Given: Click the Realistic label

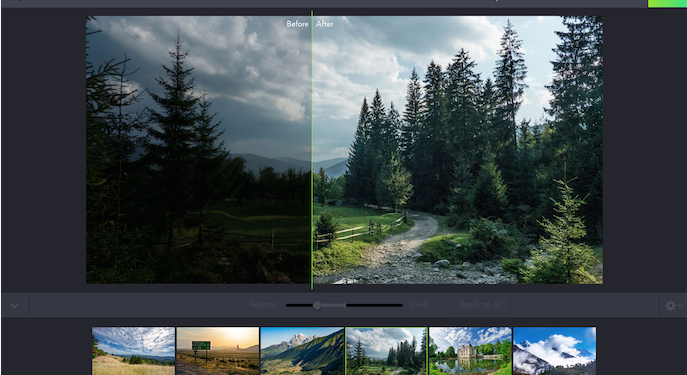Looking at the screenshot, I should click(x=263, y=305).
